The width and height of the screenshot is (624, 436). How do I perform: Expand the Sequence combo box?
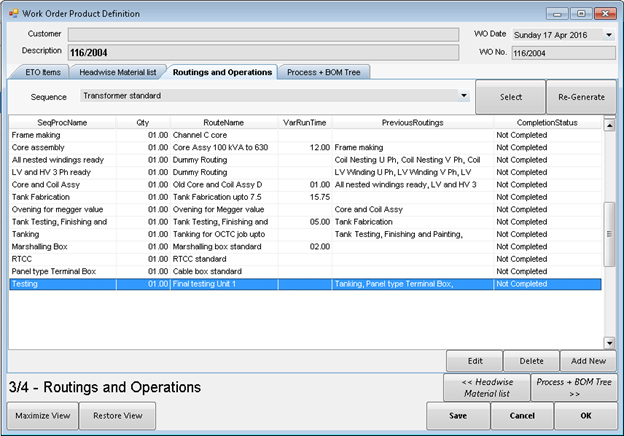click(x=464, y=97)
